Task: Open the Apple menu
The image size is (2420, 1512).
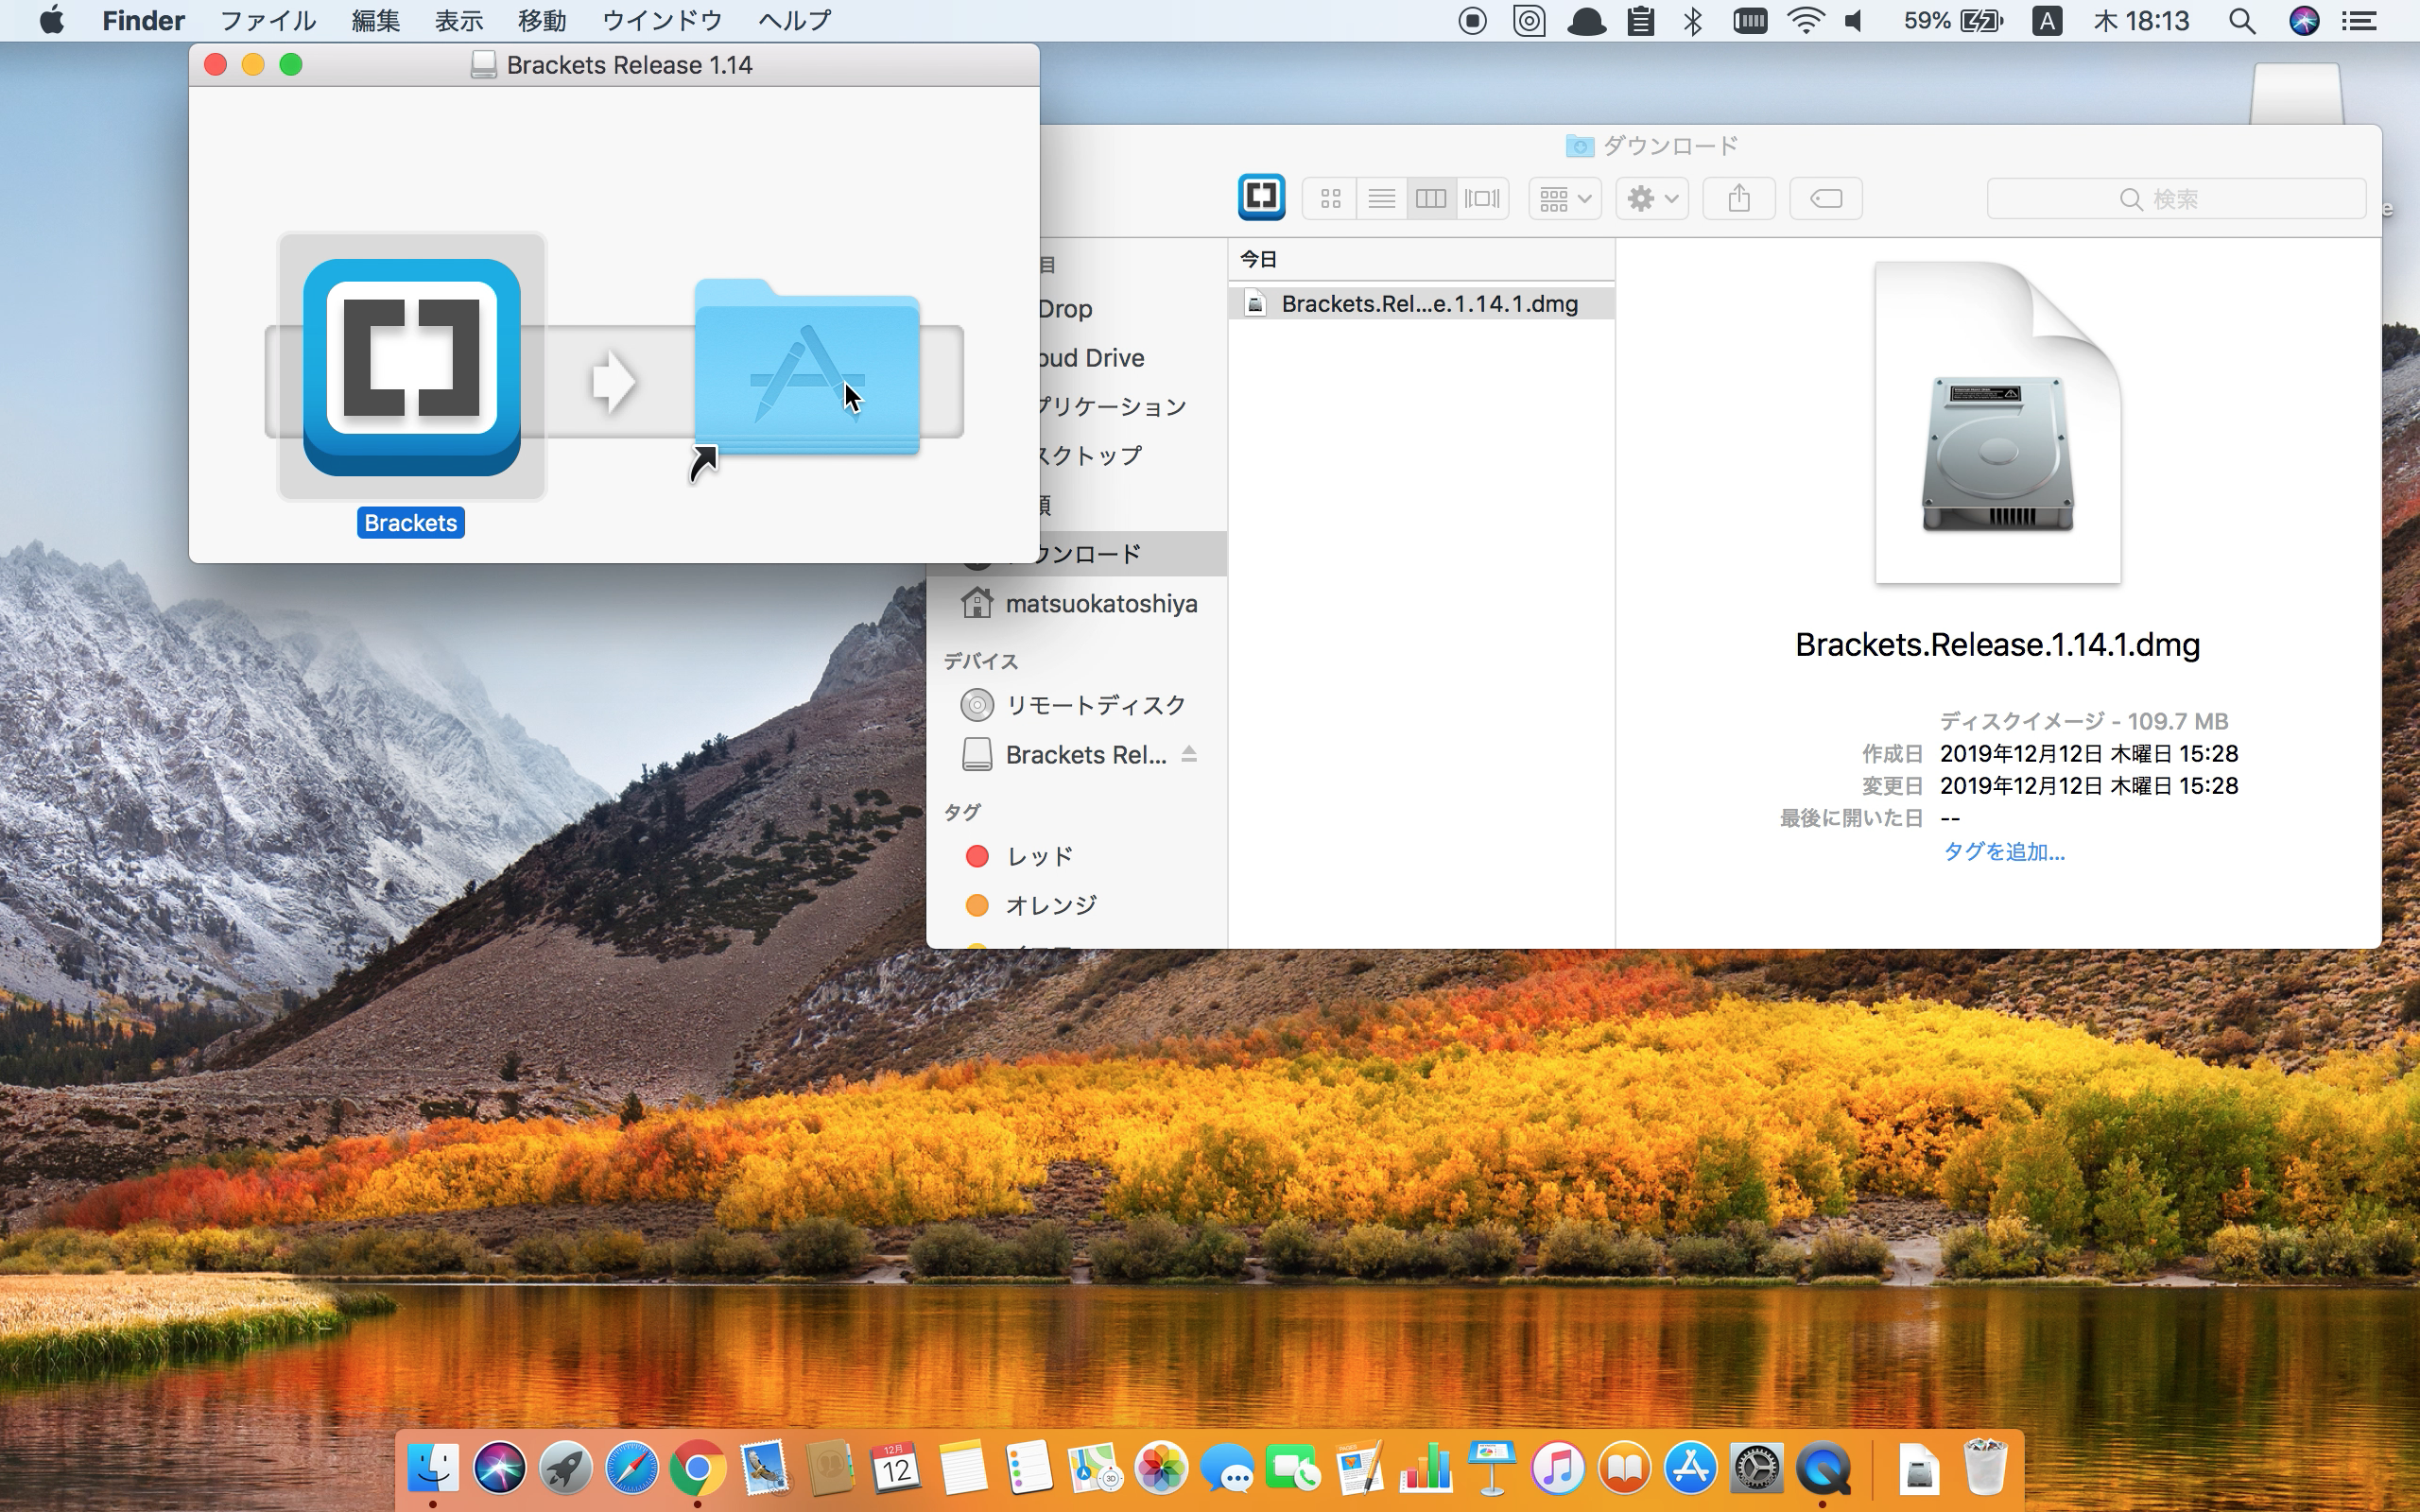Action: 51,20
